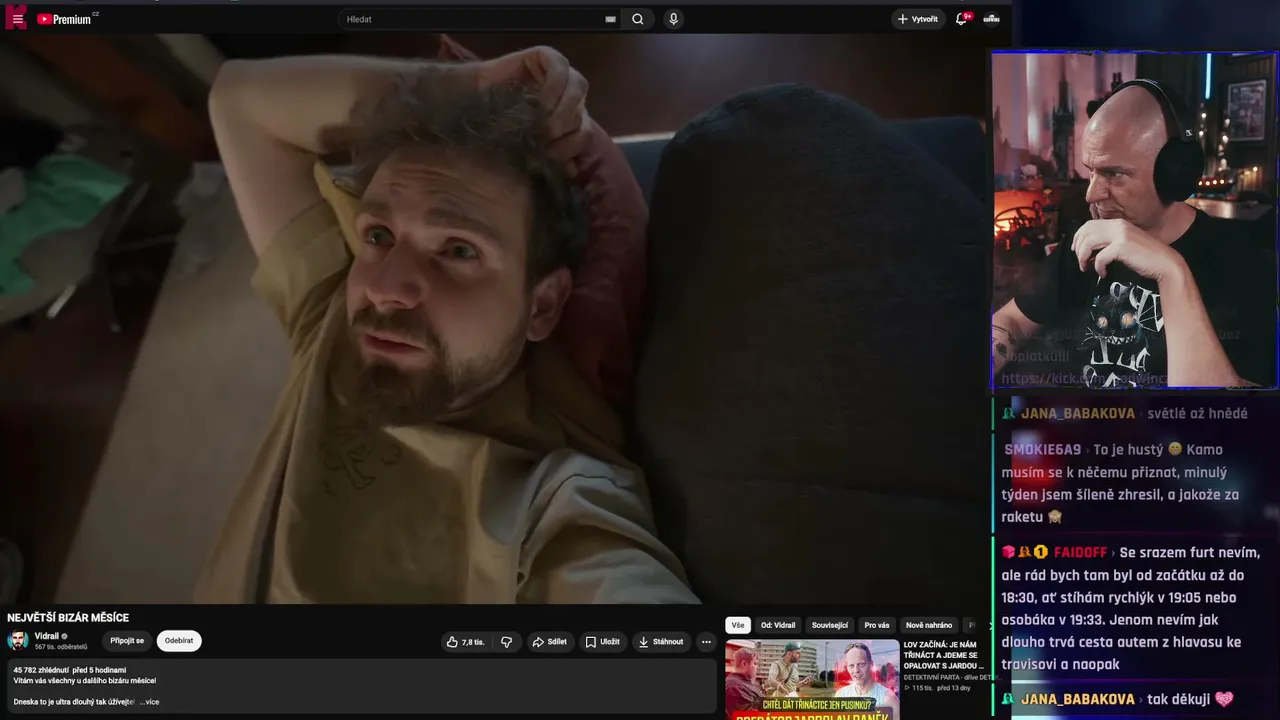Select the Od: Vidrail filter chip
The image size is (1280, 720).
tap(778, 625)
